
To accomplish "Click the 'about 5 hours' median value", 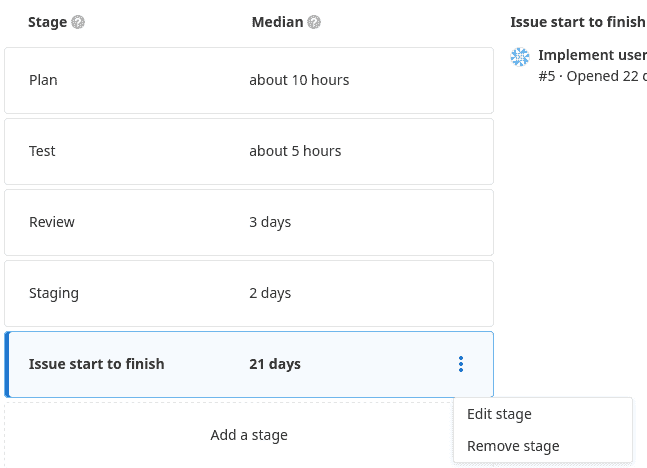I will pyautogui.click(x=295, y=151).
